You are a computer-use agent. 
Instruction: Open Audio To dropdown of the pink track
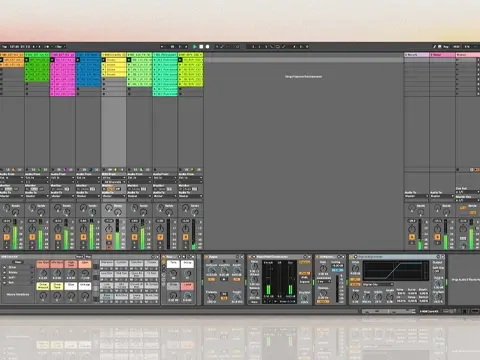(x=62, y=196)
